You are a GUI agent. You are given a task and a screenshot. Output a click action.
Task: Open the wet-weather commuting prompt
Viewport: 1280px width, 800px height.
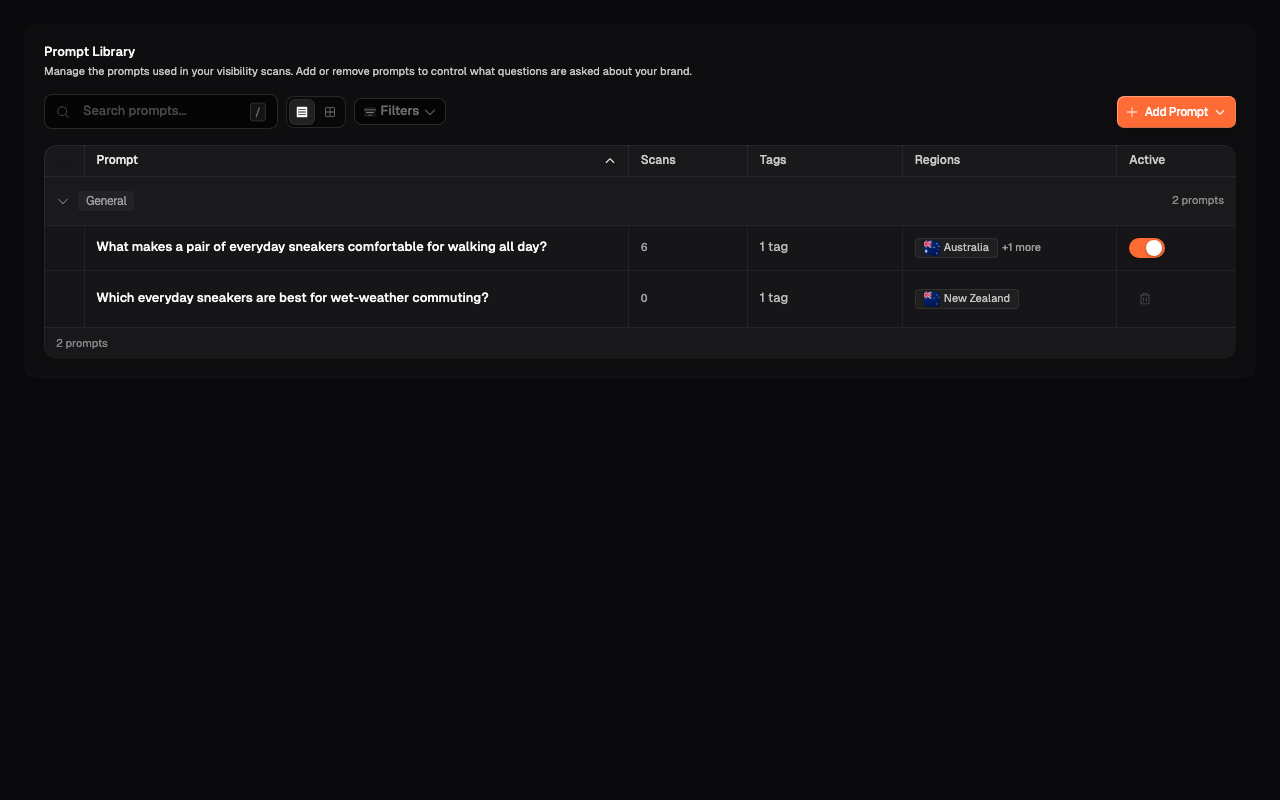click(x=292, y=298)
